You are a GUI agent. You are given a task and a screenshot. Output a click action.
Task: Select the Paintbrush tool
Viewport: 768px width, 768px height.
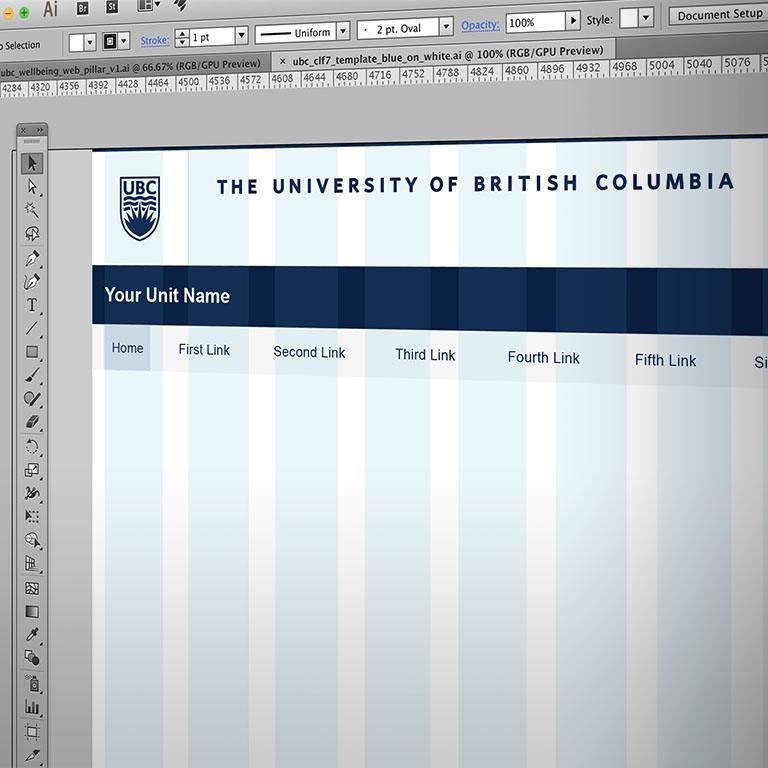click(32, 375)
